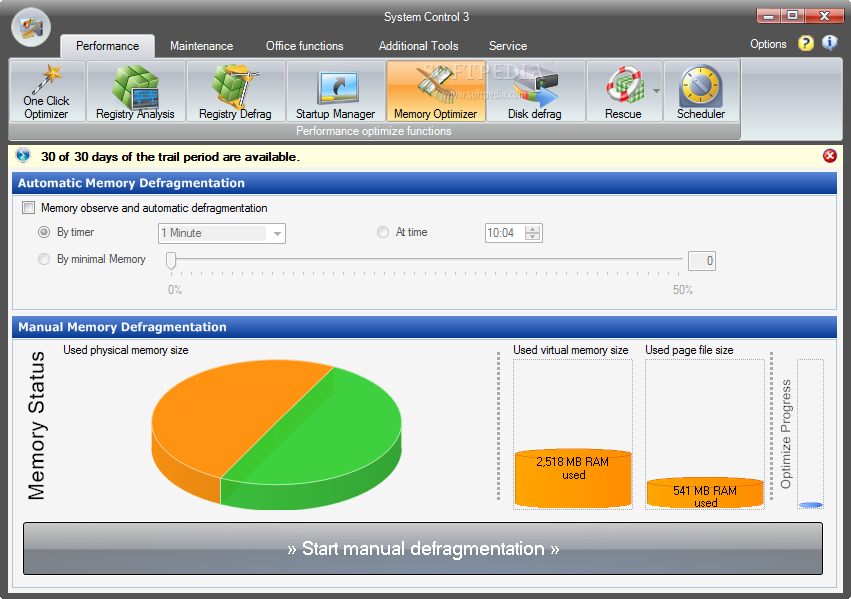The width and height of the screenshot is (851, 599).
Task: Open Startup Manager
Action: click(335, 91)
